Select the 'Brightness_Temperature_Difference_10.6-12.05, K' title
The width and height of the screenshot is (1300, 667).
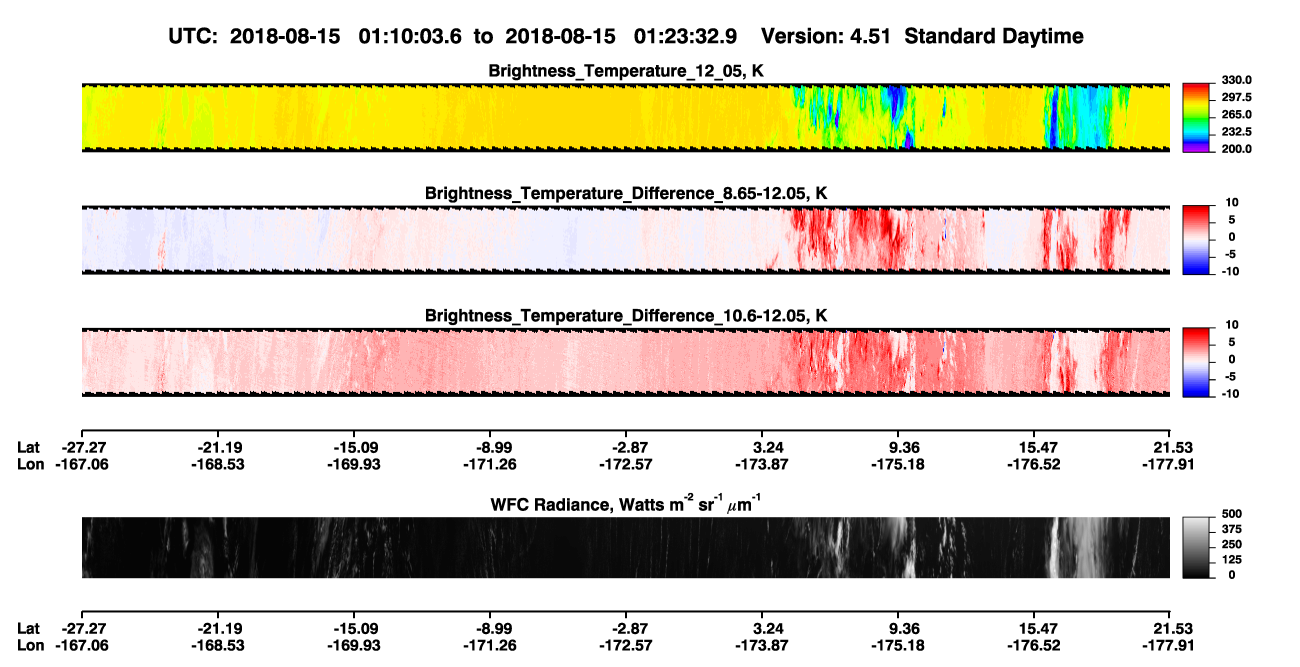coord(625,316)
